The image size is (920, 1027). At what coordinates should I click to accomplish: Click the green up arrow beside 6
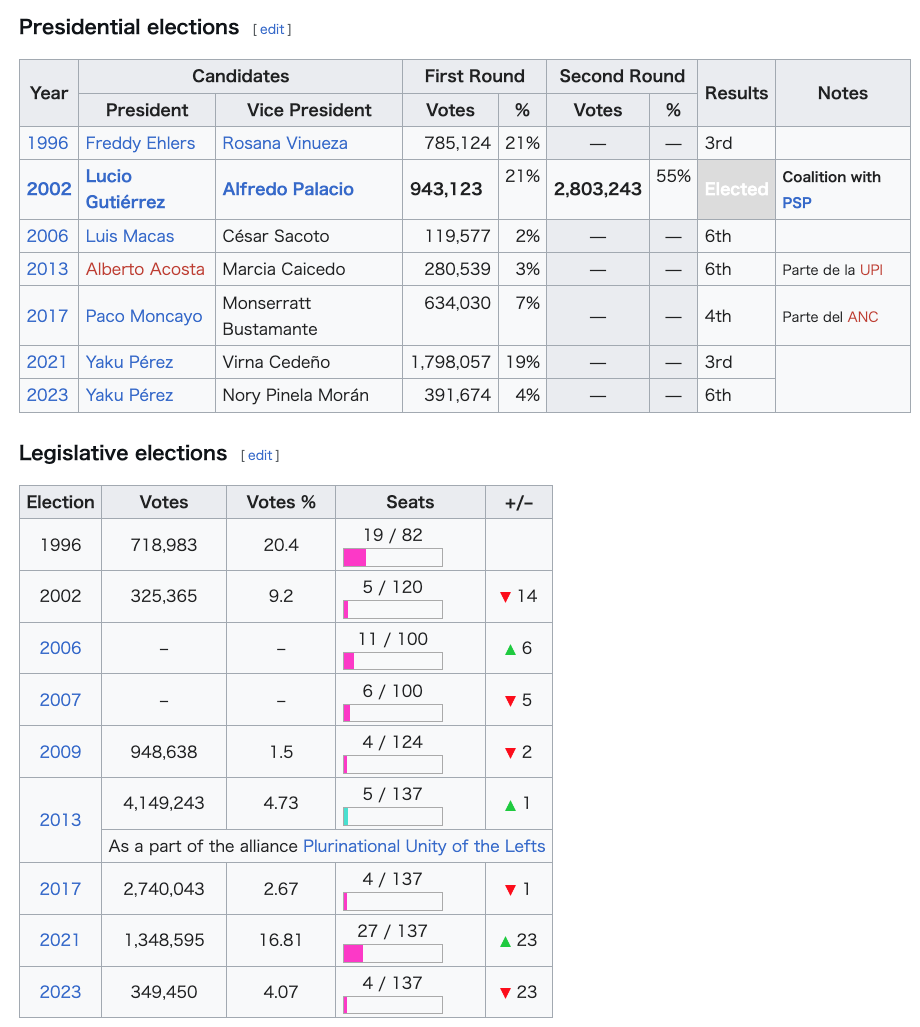[510, 649]
